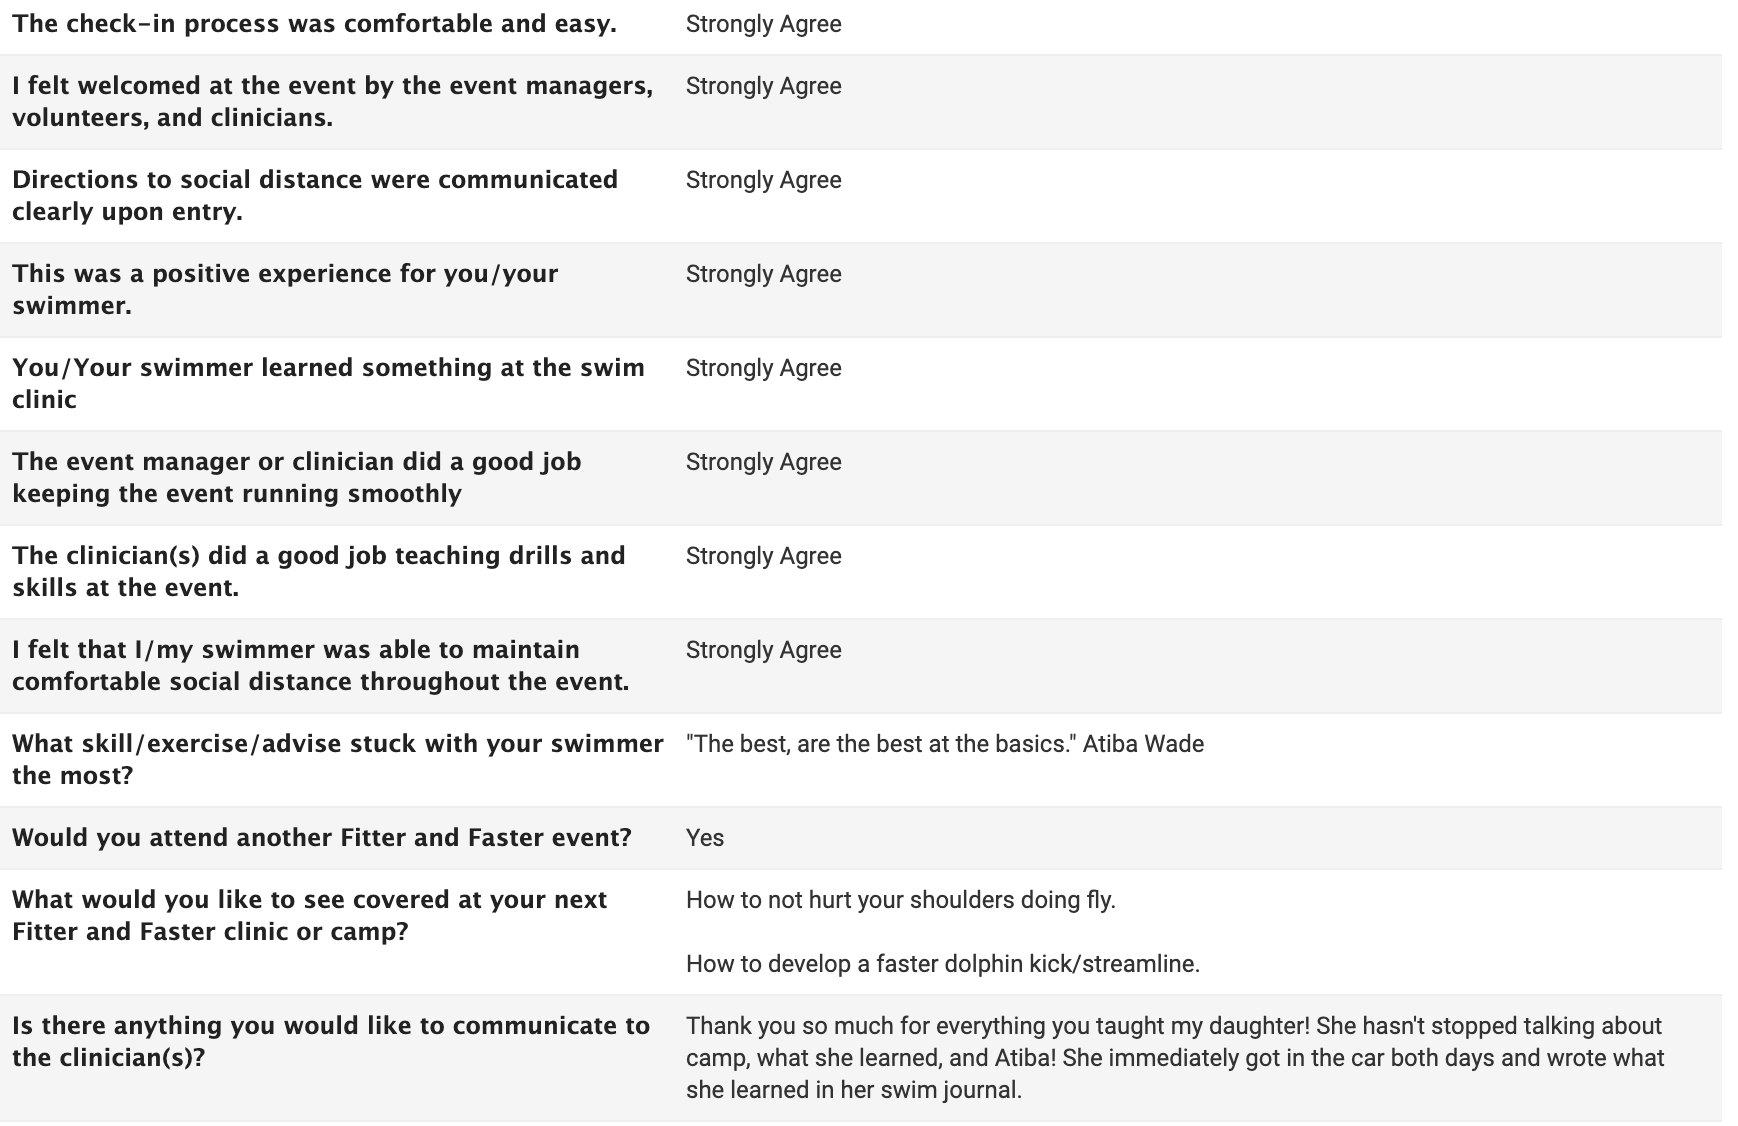Screen dimensions: 1738x1126
Task: Click 'swimmer learned something' question text
Action: [328, 384]
